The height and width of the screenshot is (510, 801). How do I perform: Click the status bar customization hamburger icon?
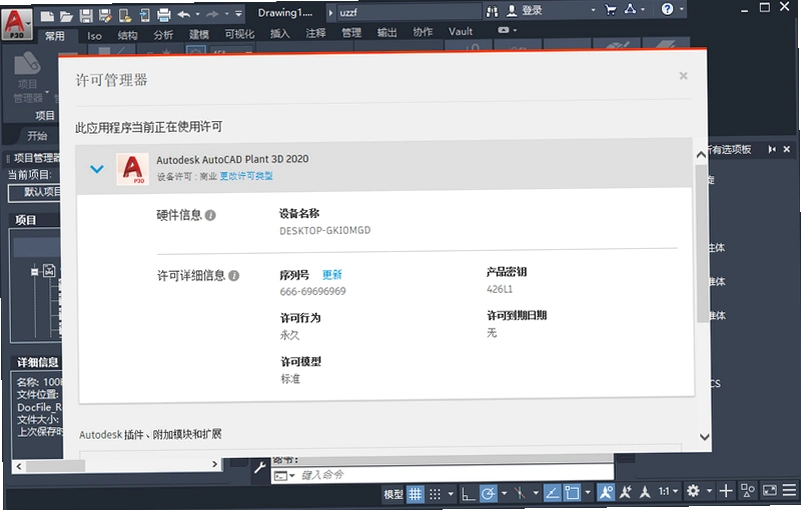click(x=789, y=490)
